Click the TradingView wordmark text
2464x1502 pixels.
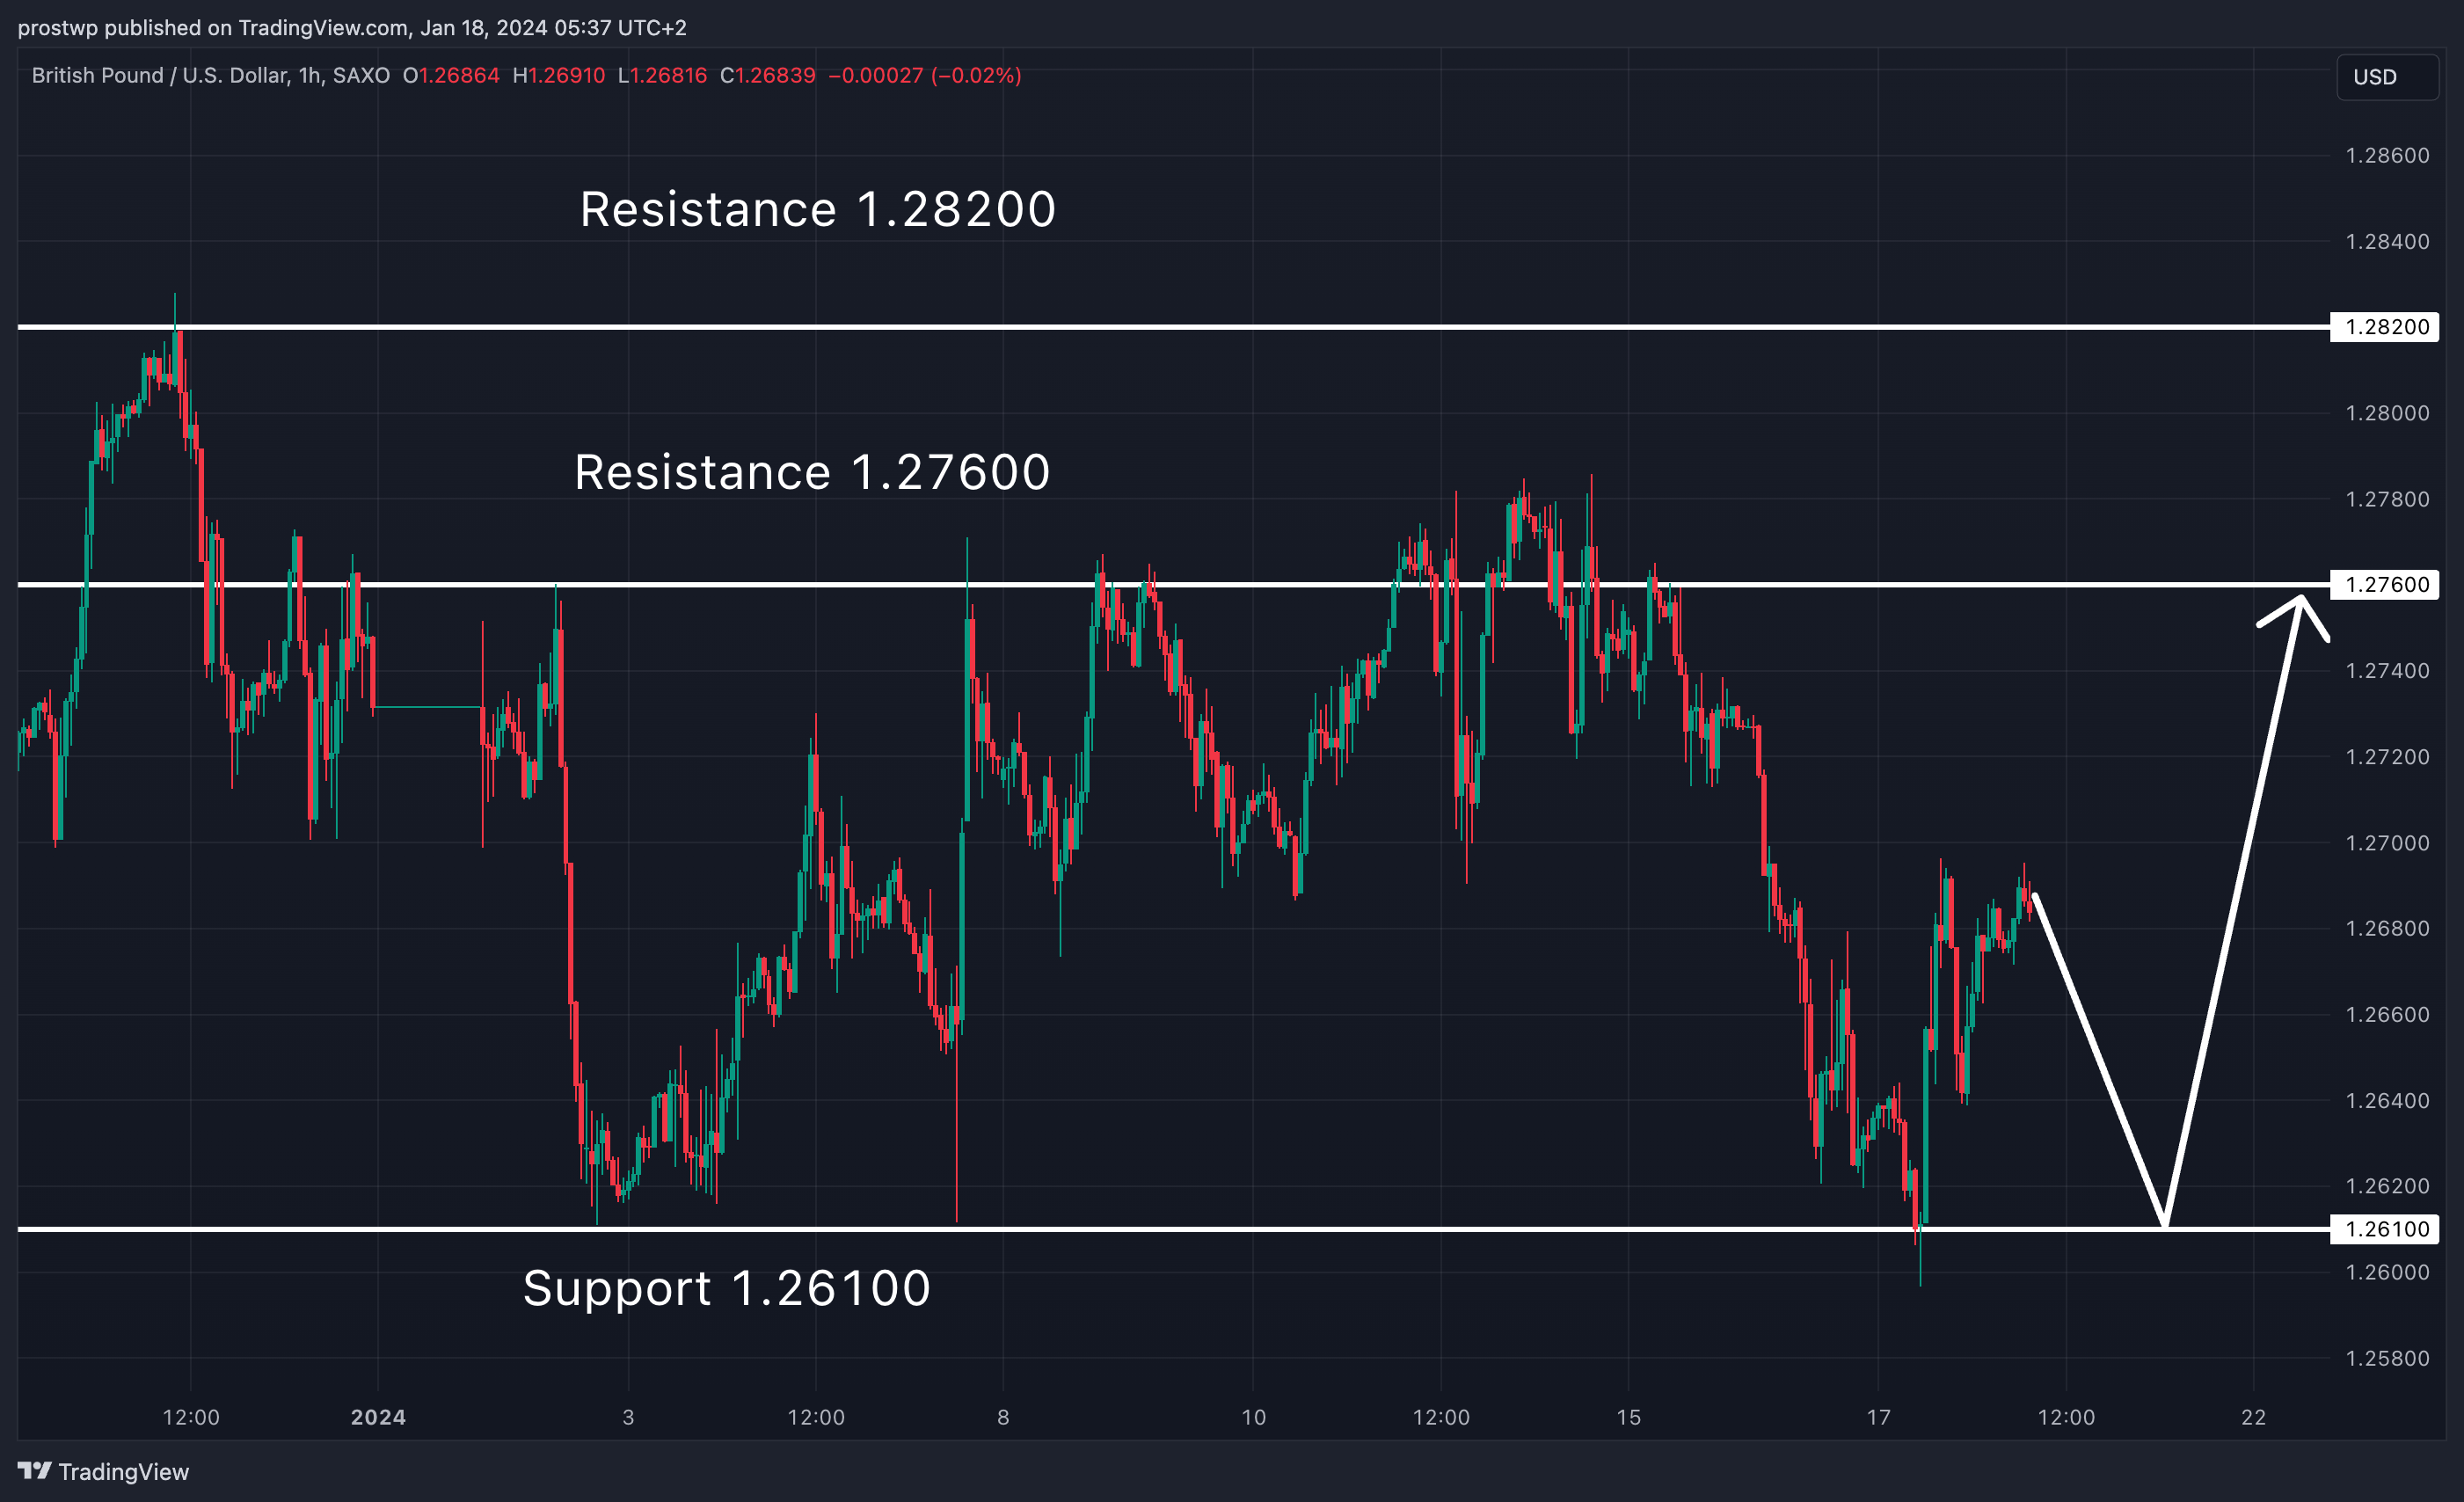click(x=124, y=1471)
